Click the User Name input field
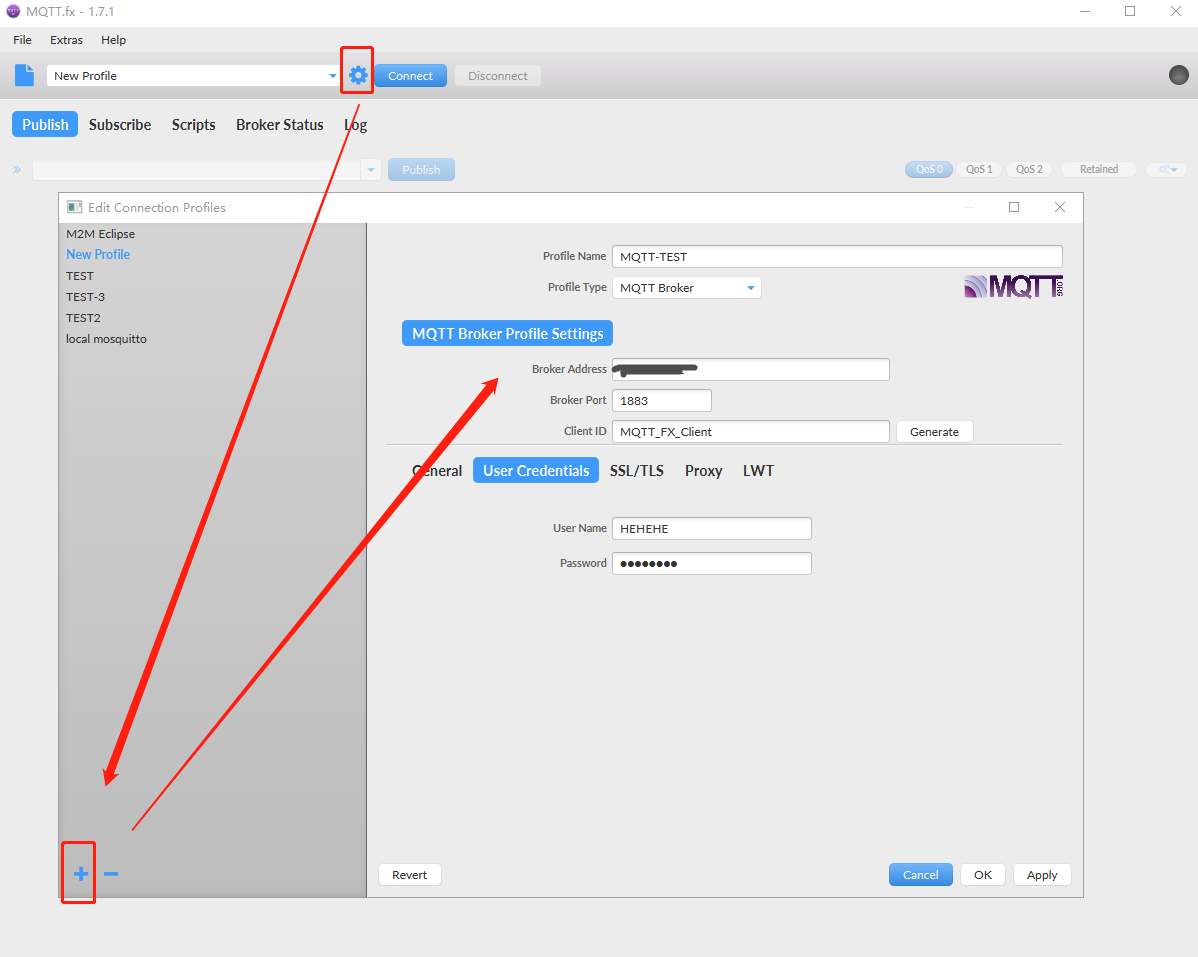Screen dimensions: 1198x957 click(x=712, y=529)
